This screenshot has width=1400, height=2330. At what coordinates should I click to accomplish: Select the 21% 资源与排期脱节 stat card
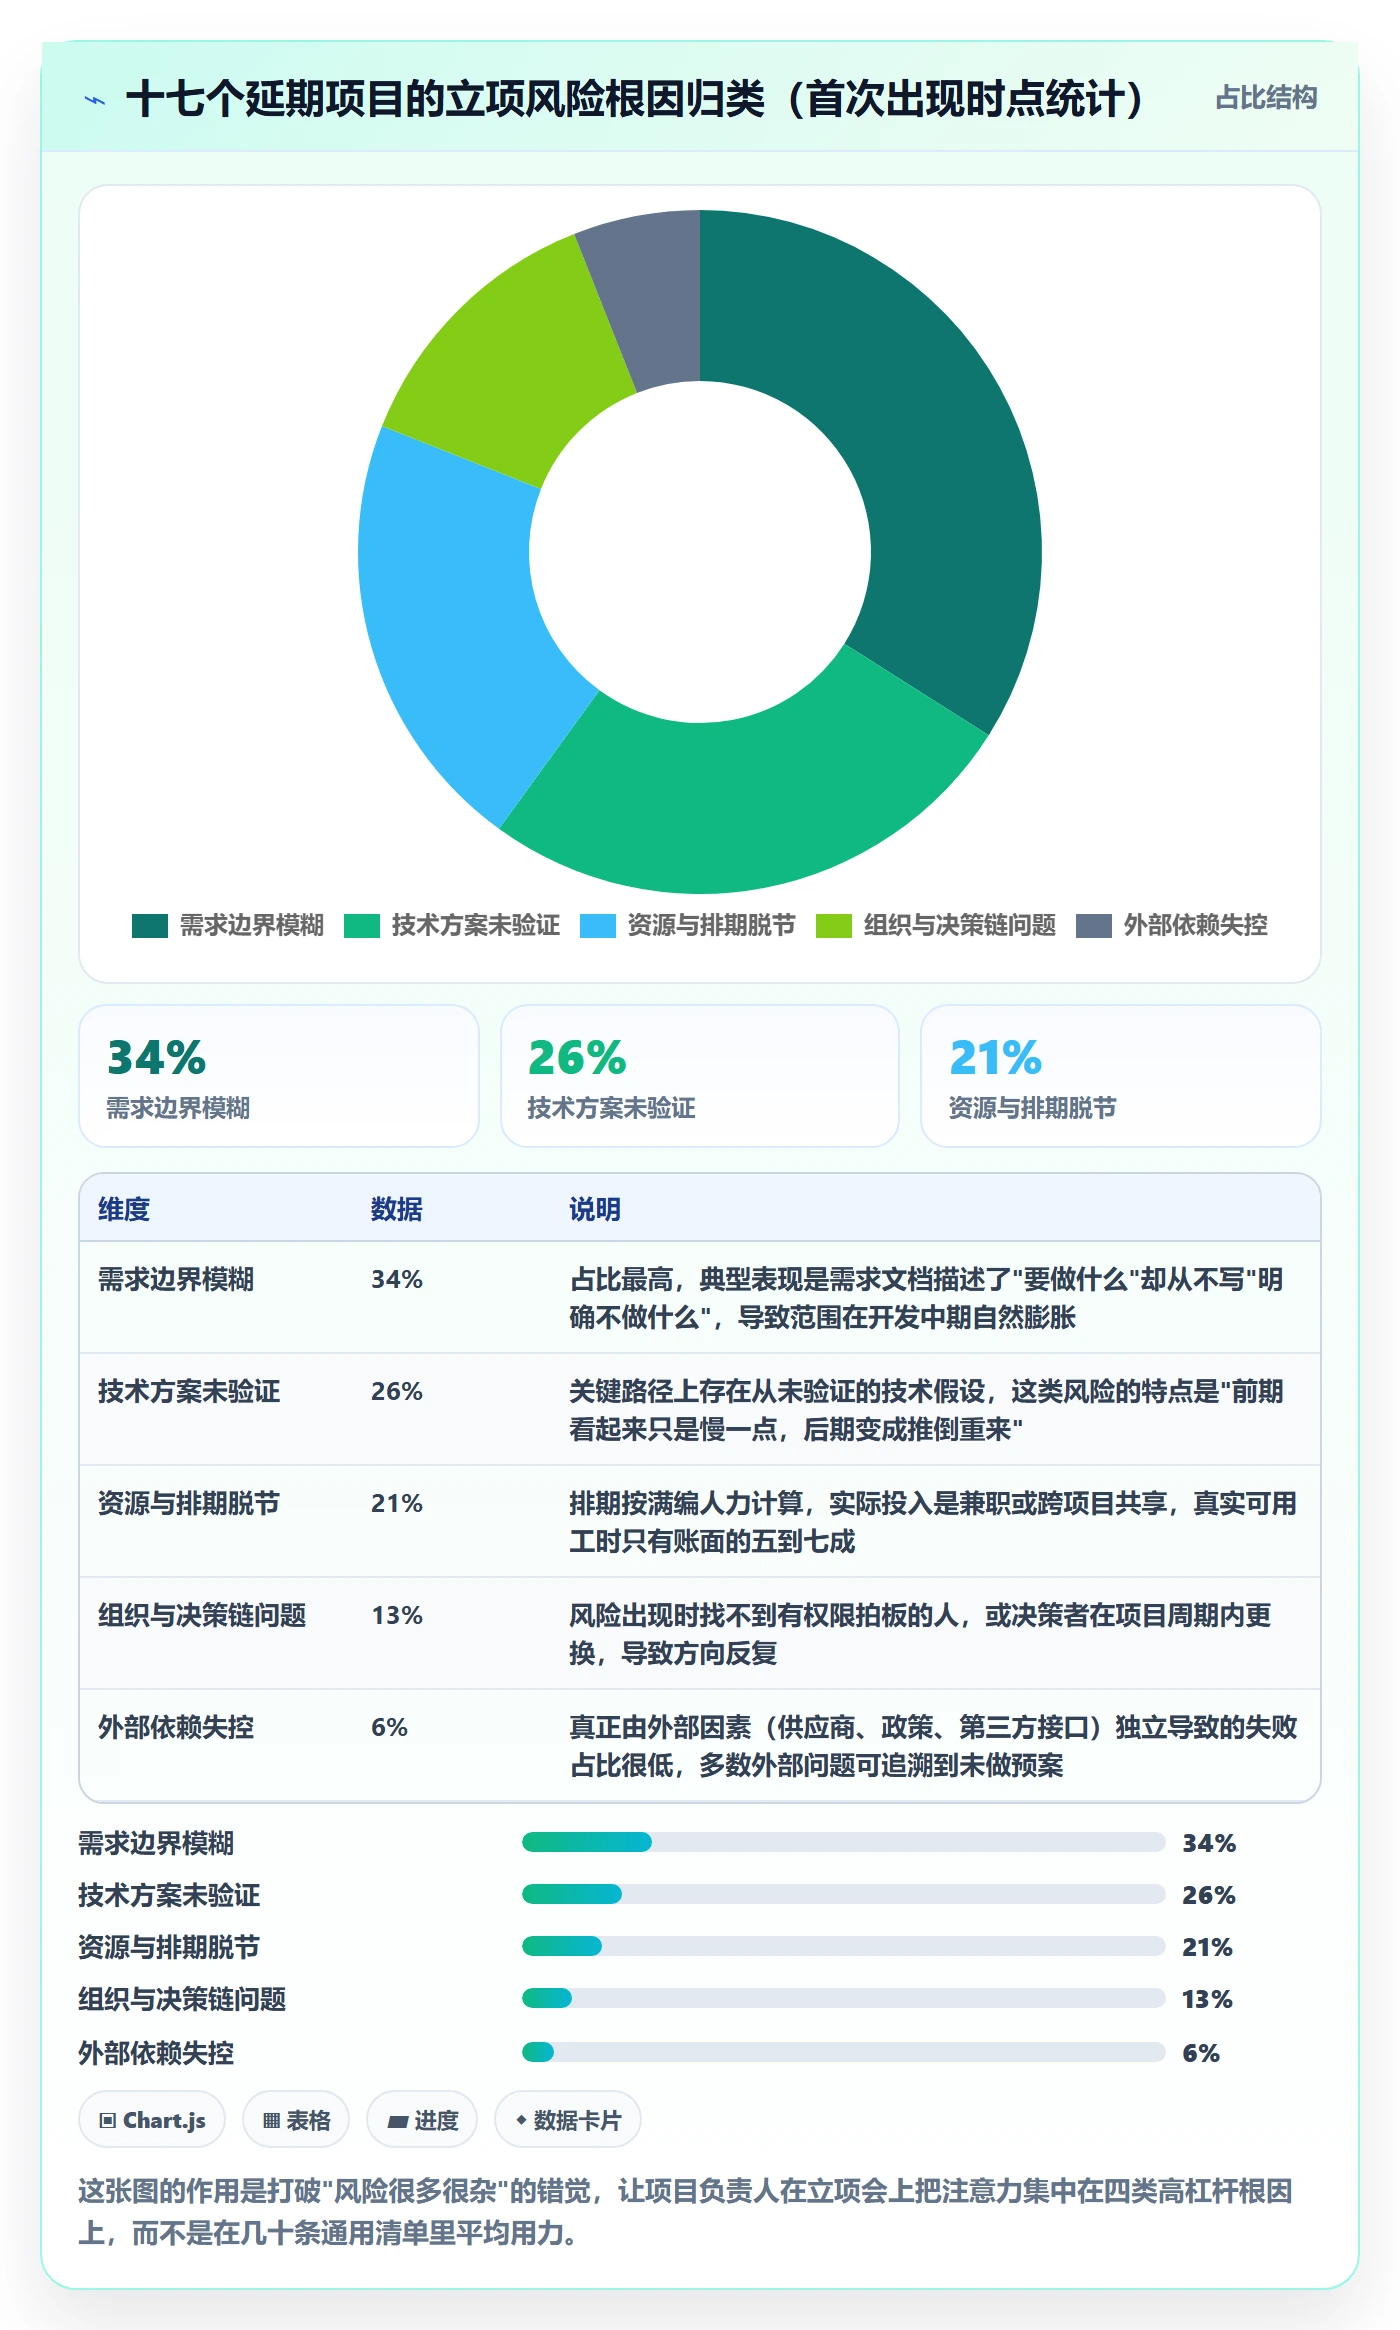coord(1121,1076)
